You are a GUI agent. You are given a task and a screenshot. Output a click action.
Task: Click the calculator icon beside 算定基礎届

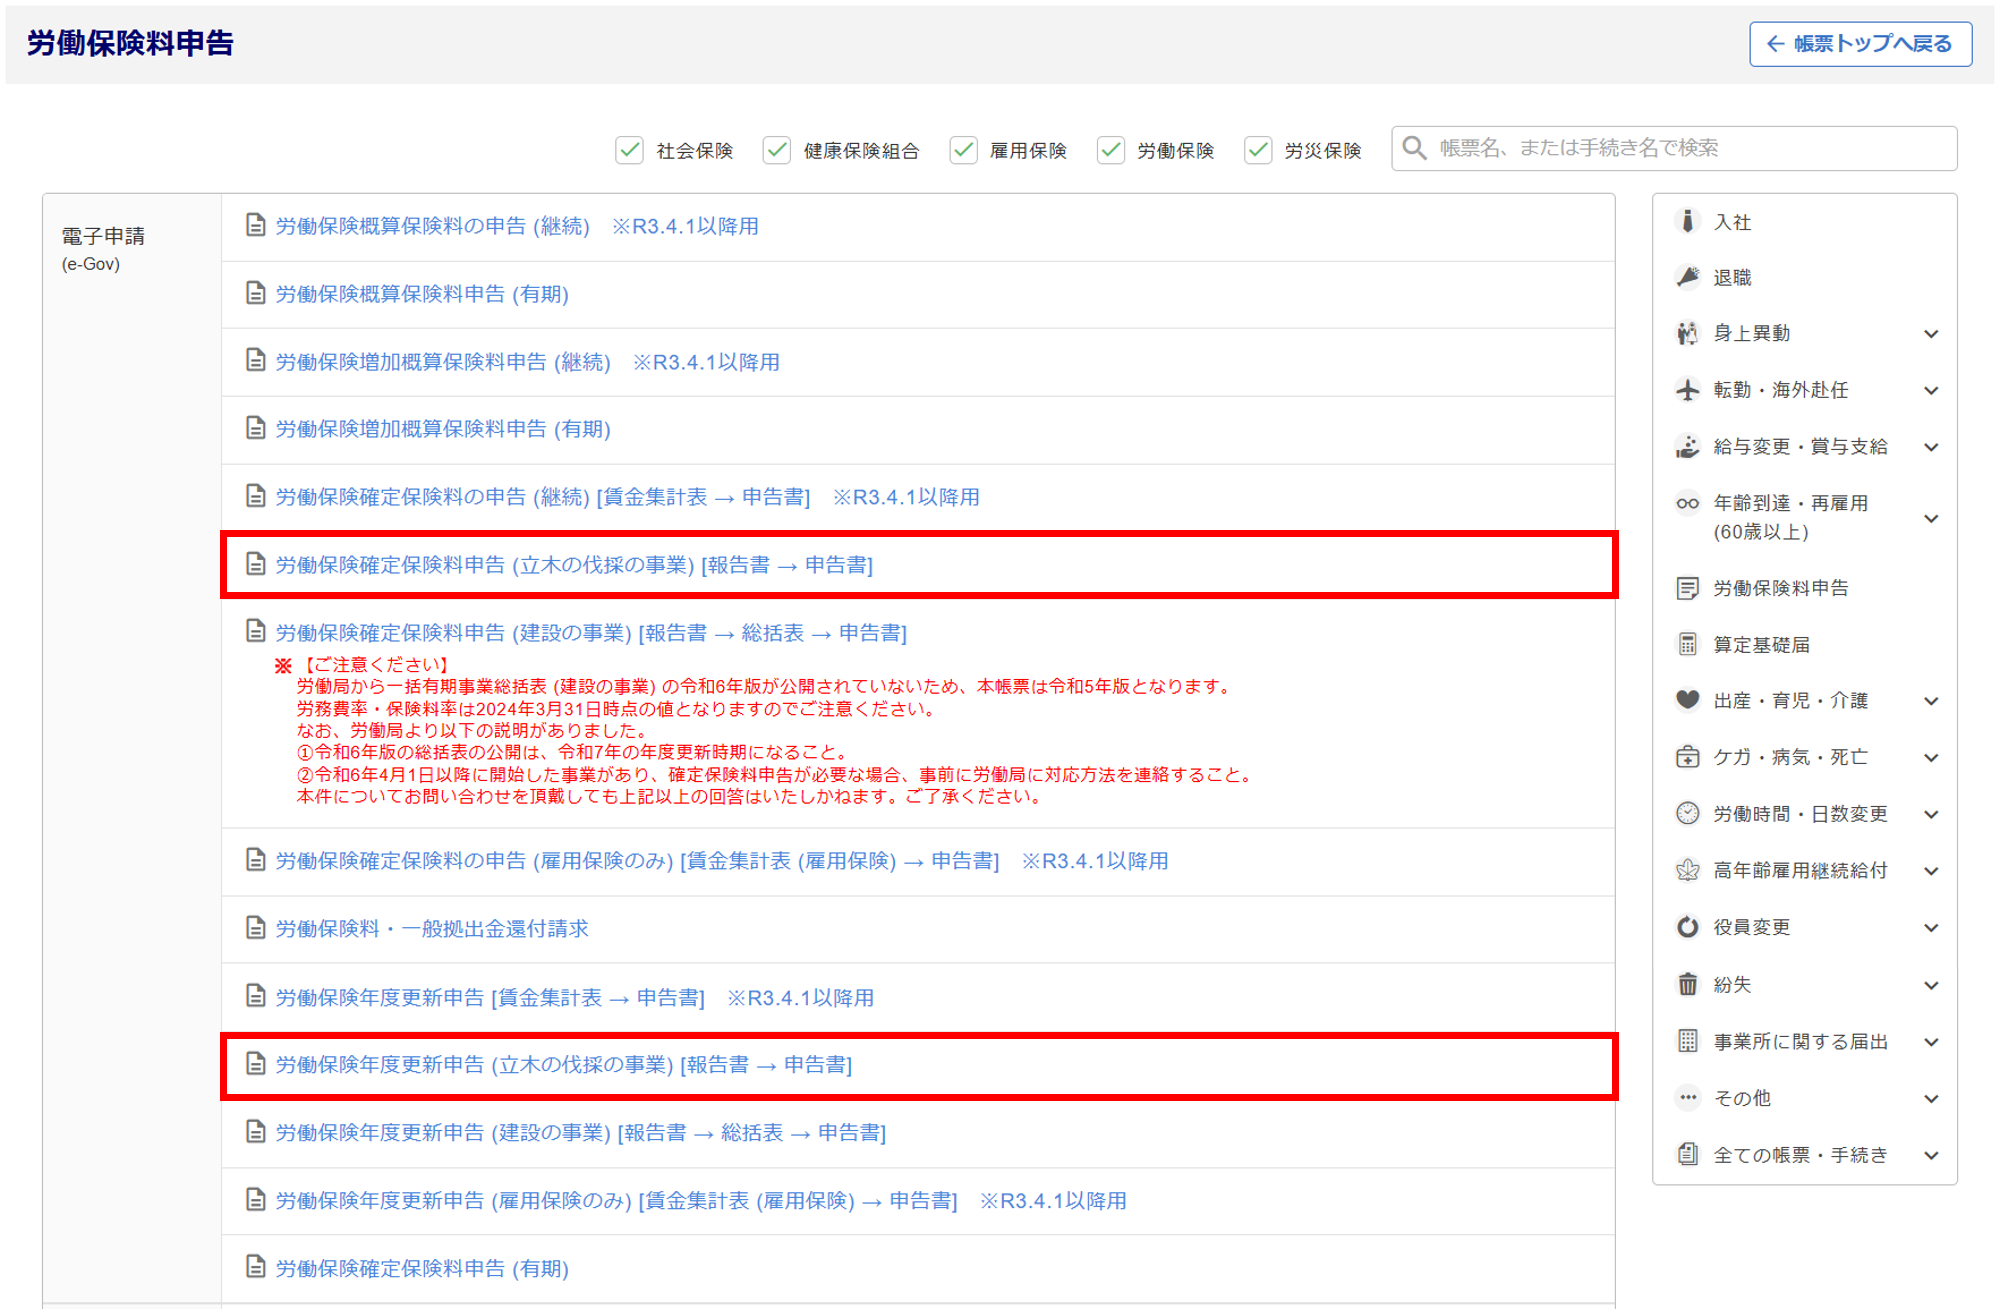1687,644
